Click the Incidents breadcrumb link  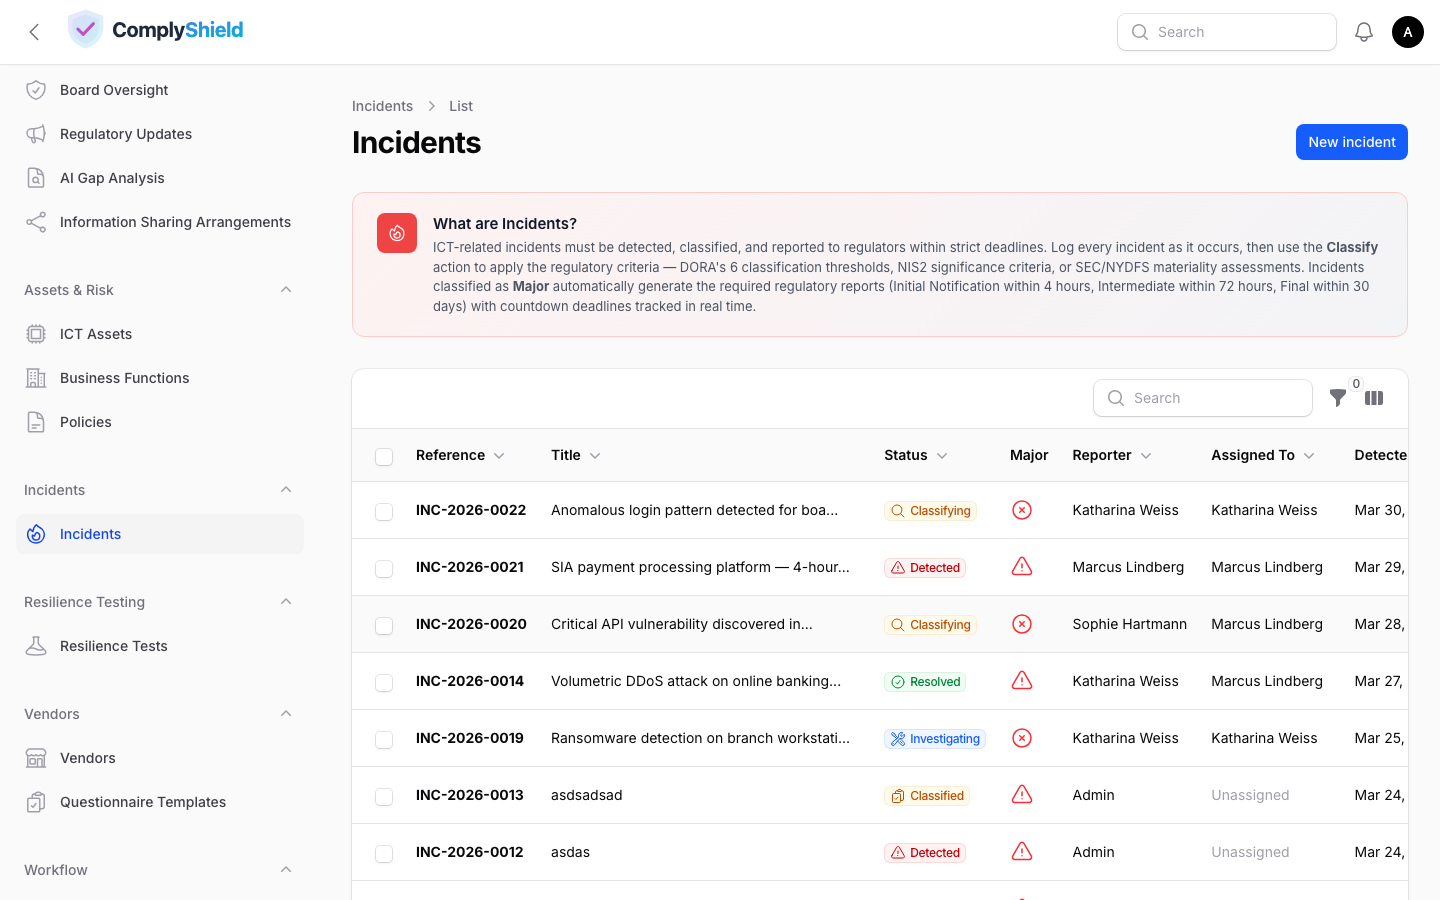382,106
